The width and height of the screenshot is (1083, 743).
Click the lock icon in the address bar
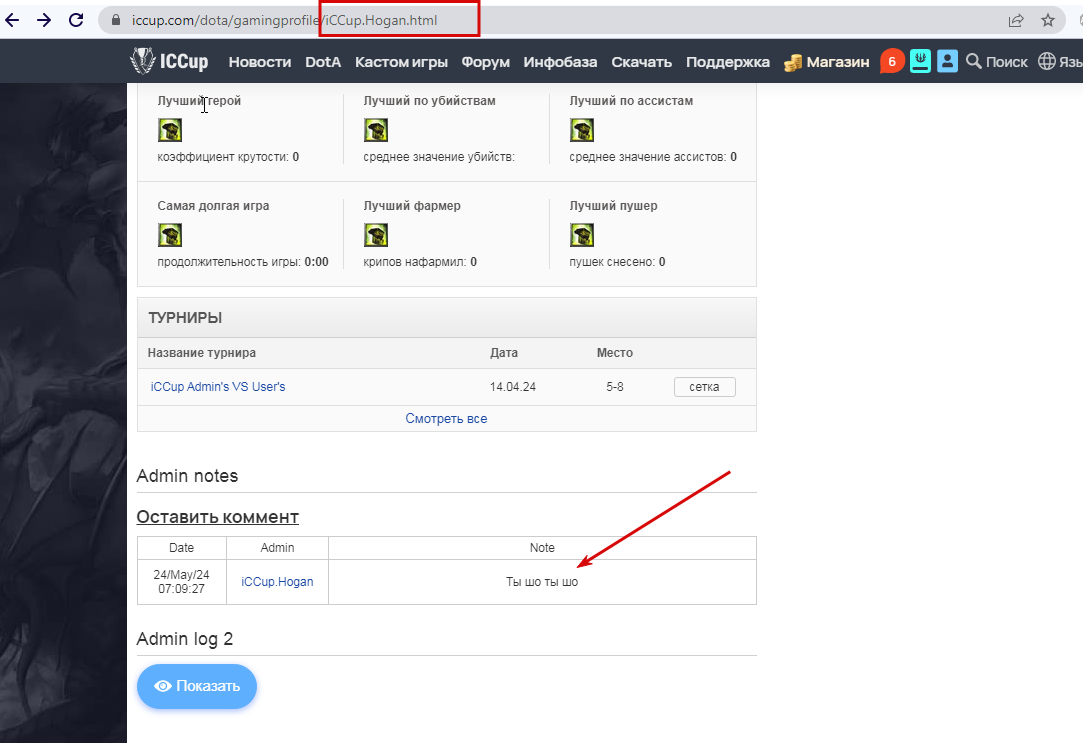(x=116, y=21)
